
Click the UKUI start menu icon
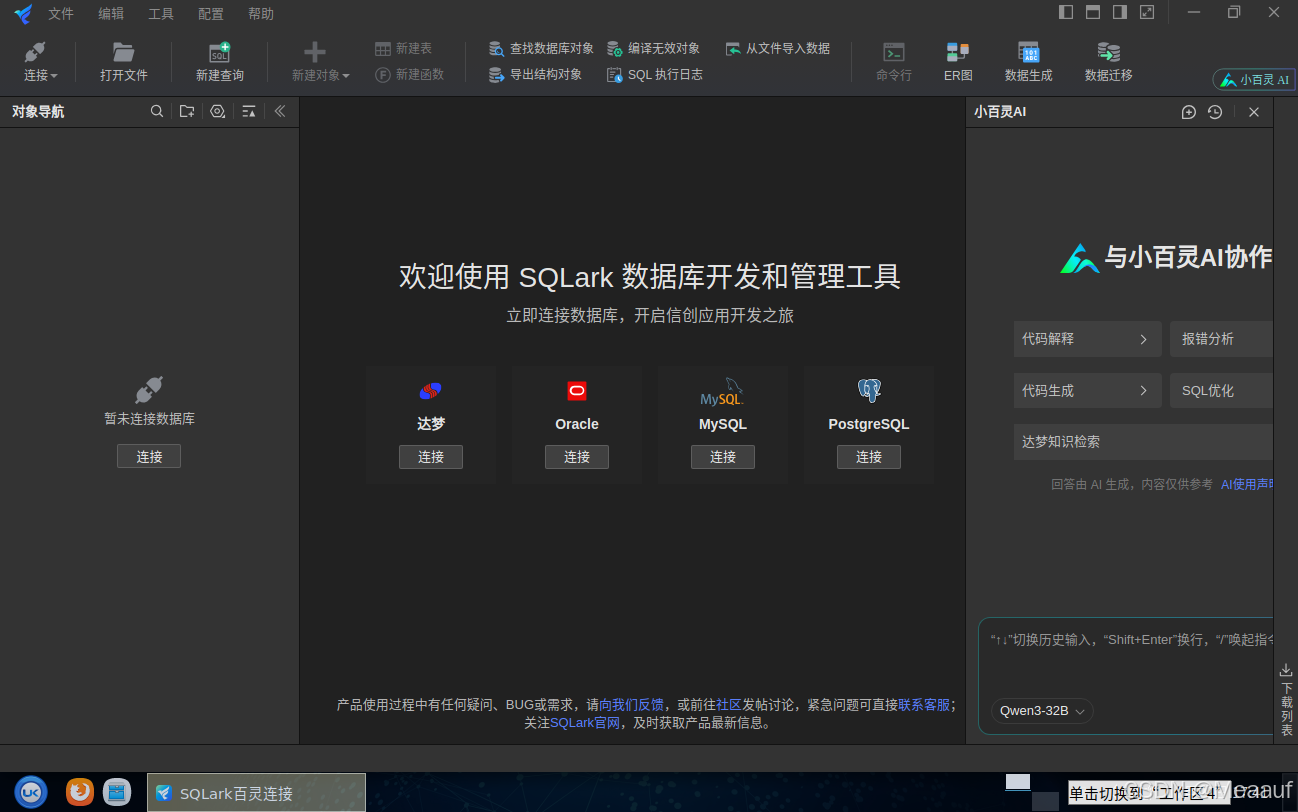30,792
